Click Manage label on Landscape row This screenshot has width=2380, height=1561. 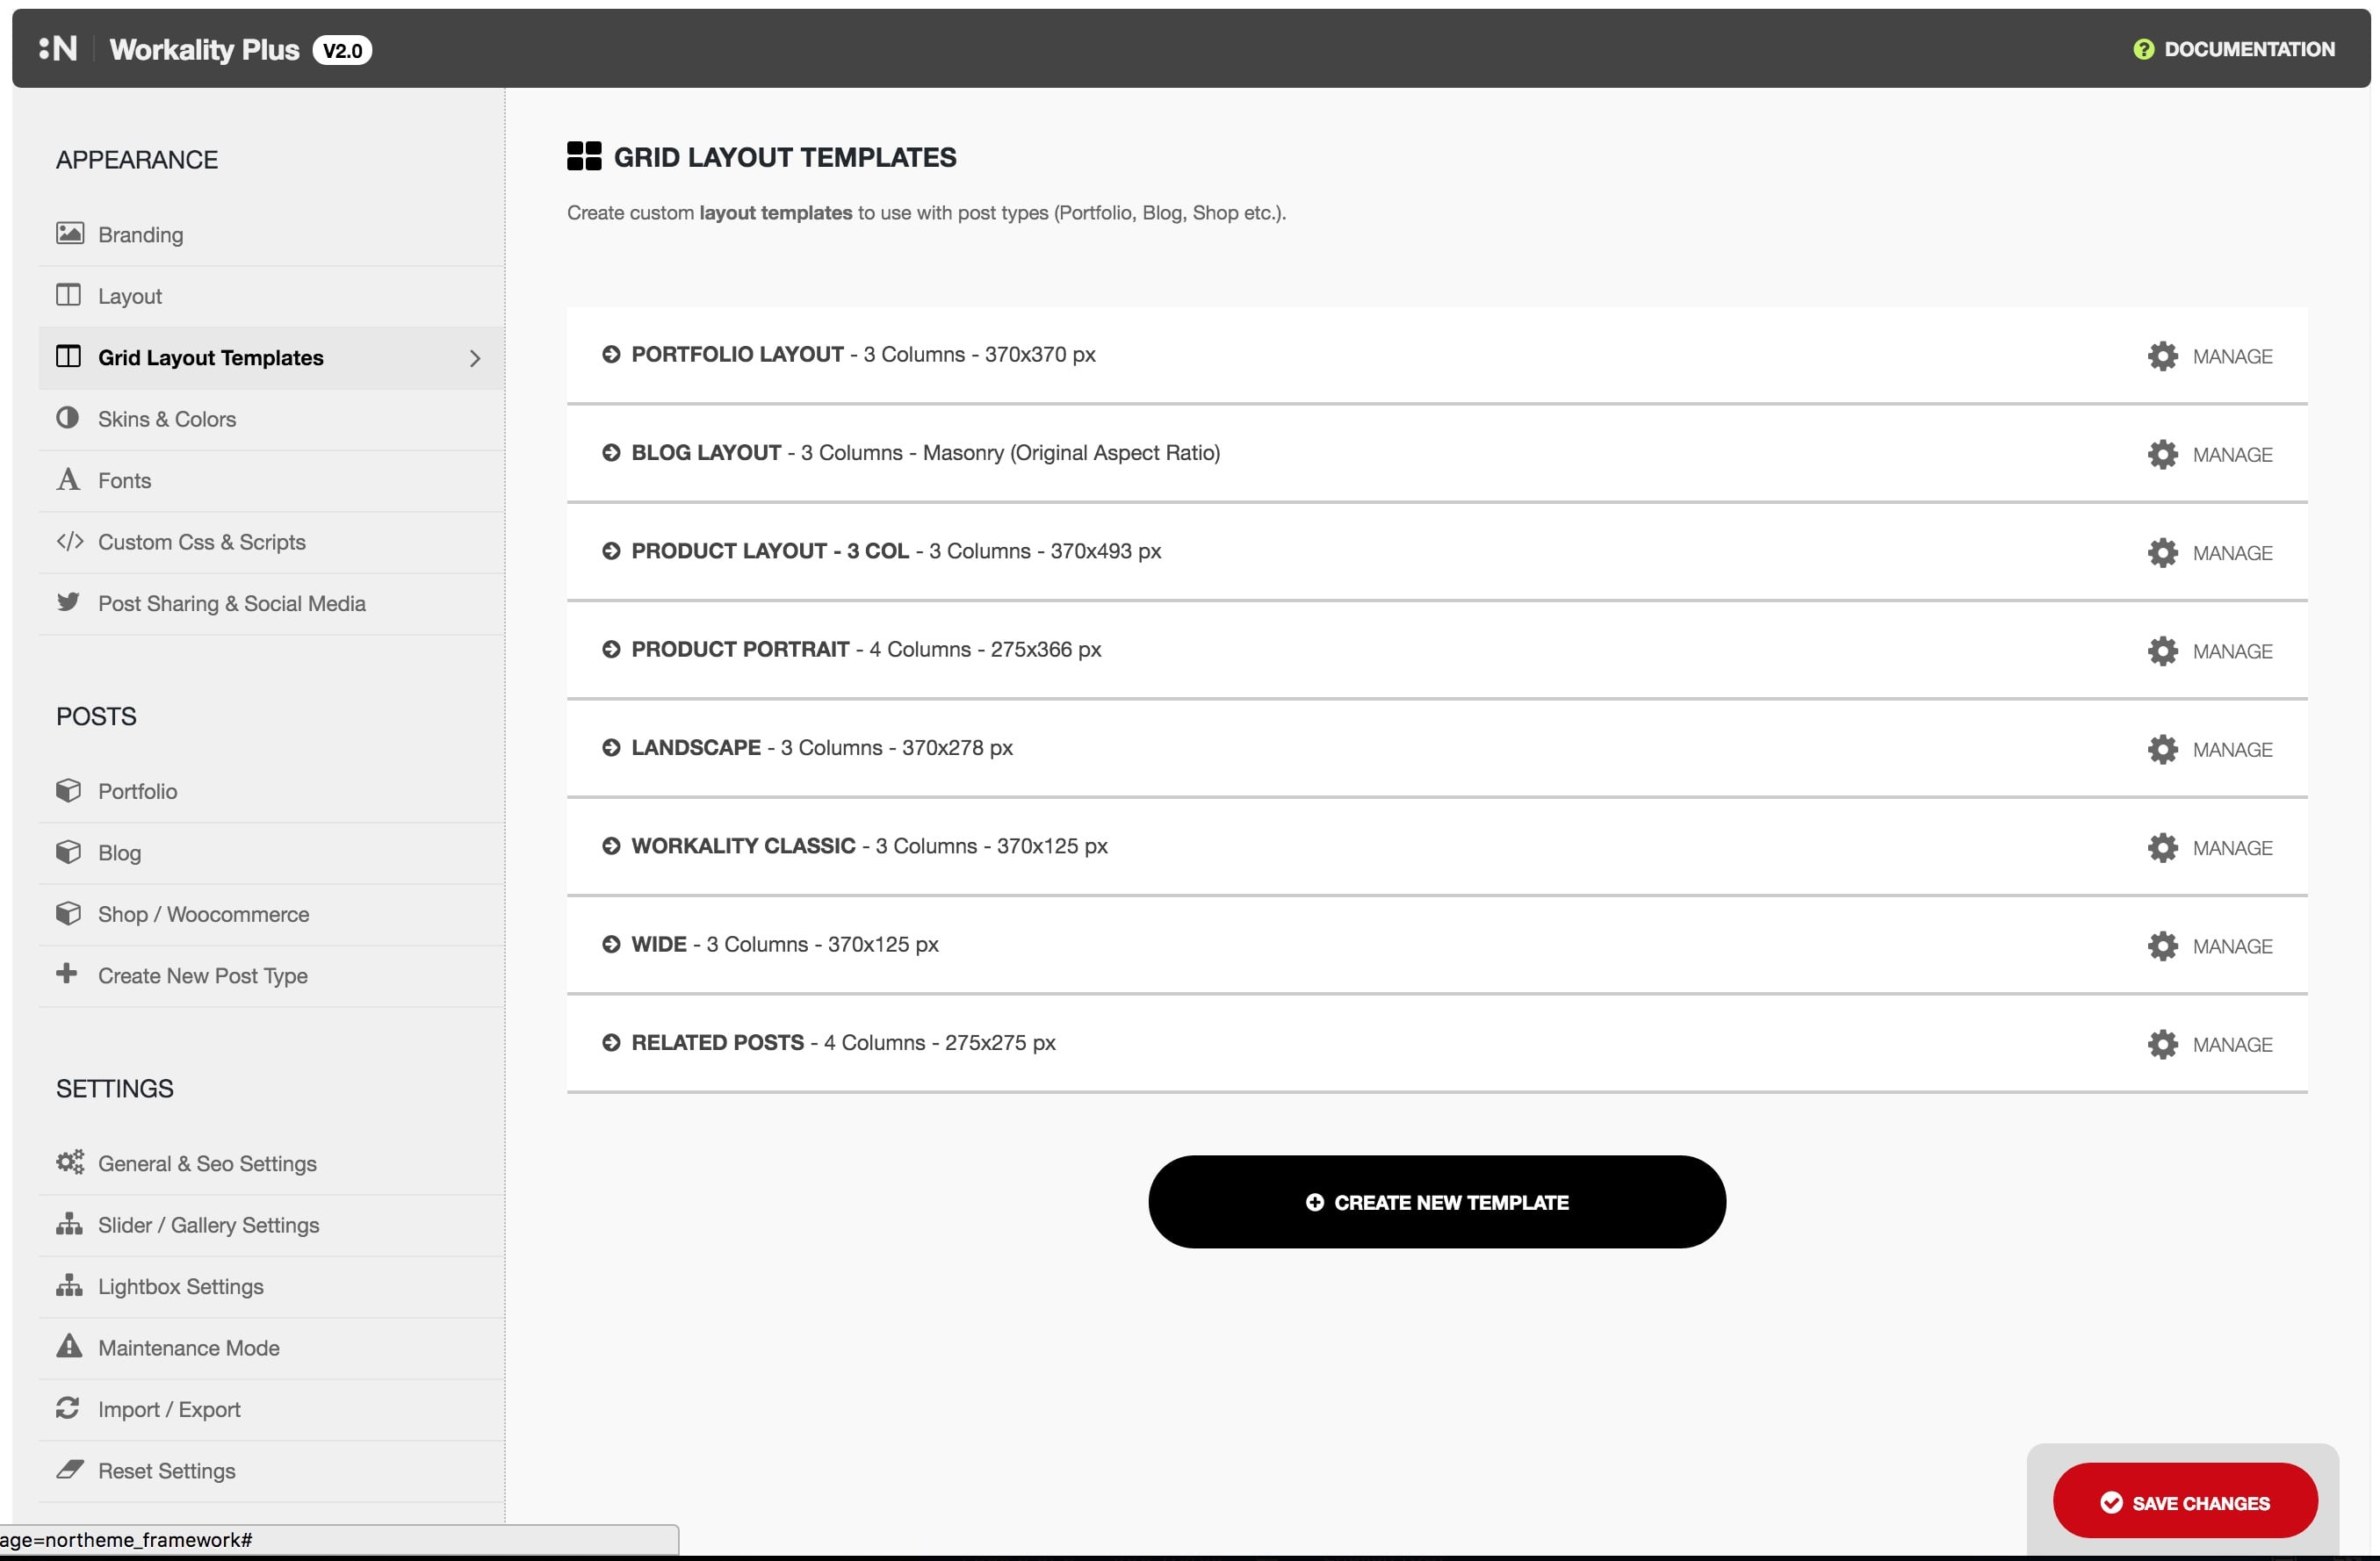2232,750
